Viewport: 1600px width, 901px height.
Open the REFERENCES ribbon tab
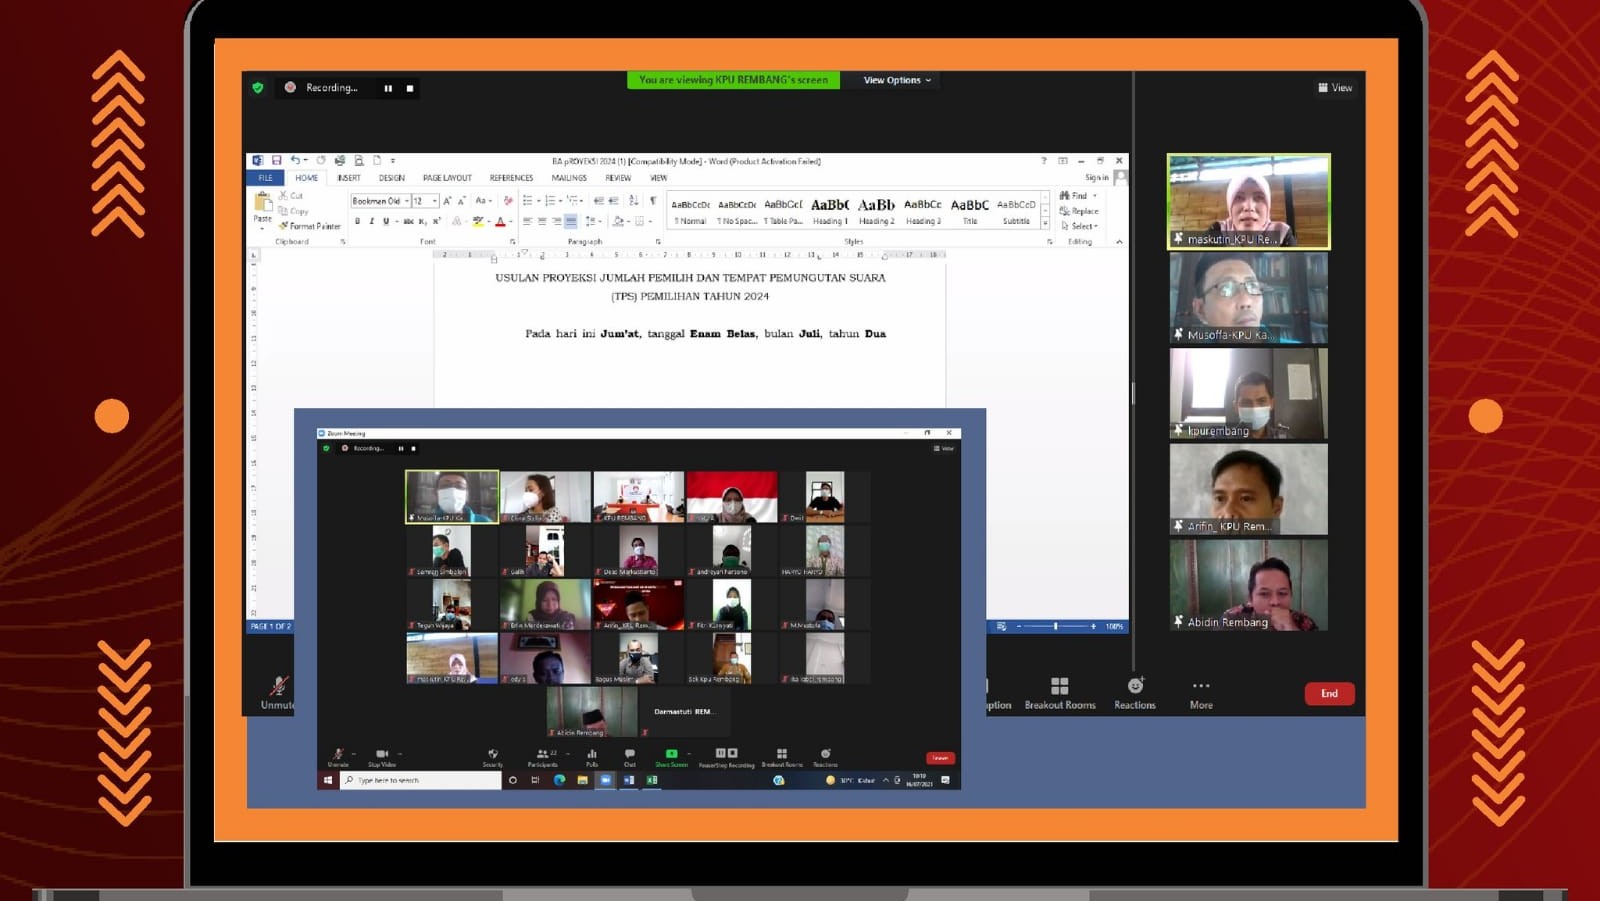tap(511, 178)
